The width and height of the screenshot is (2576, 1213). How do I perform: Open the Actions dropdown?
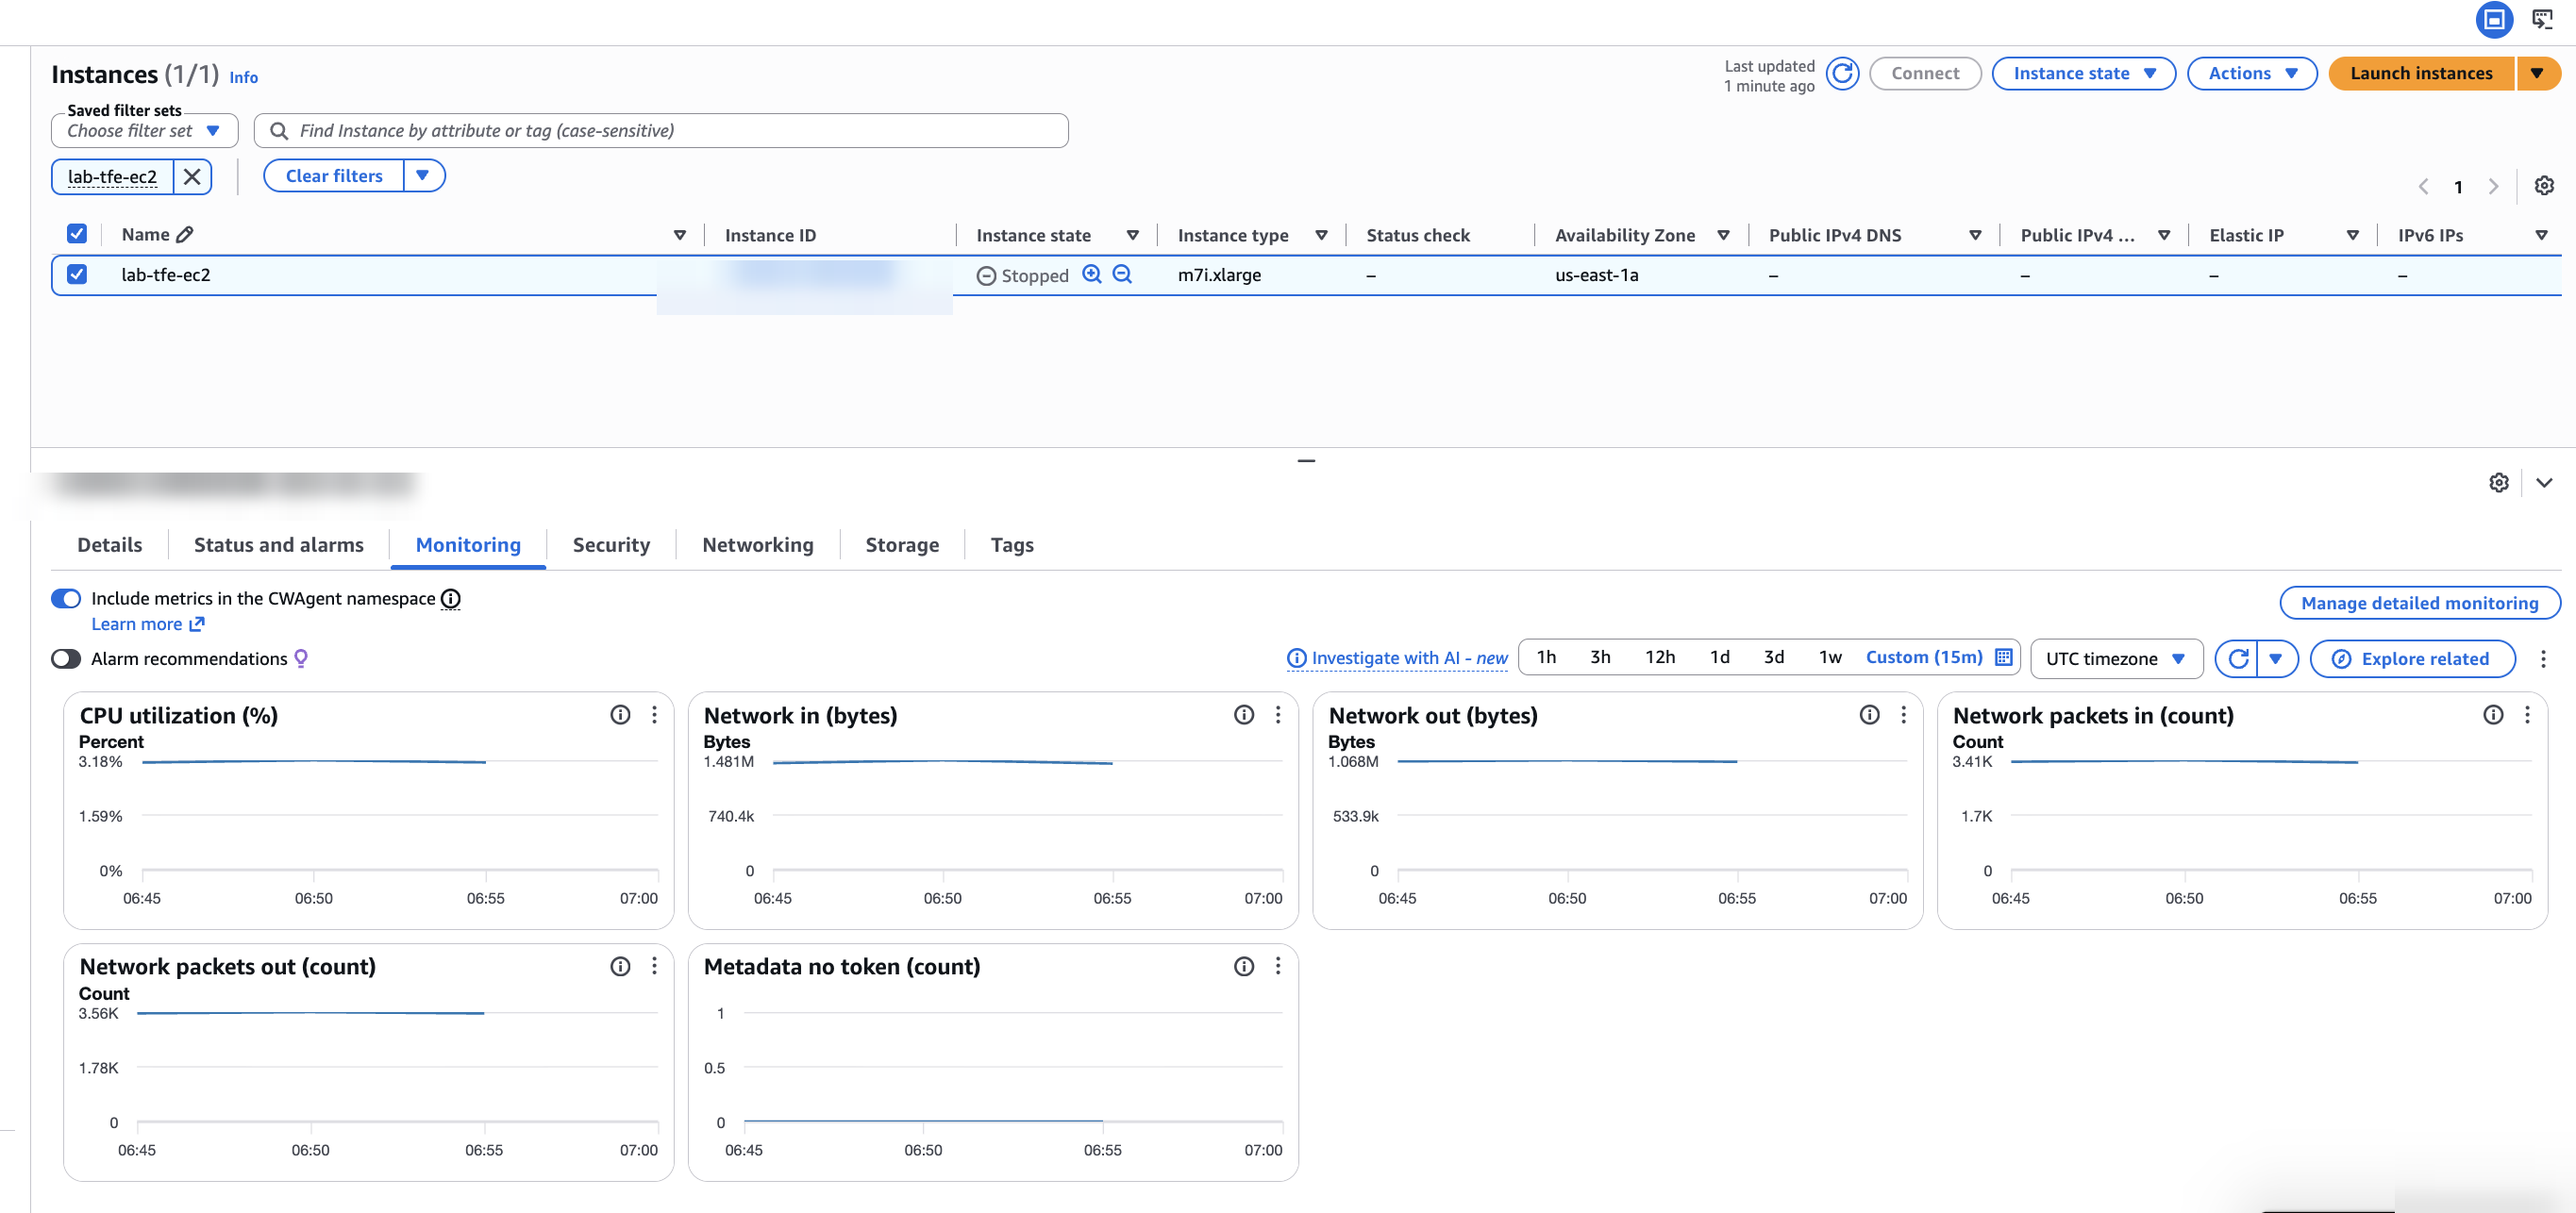[2251, 74]
